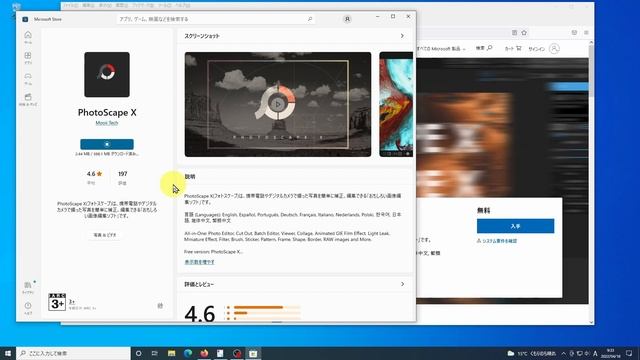
Task: Open Apps section in the Store sidebar
Action: click(x=28, y=58)
